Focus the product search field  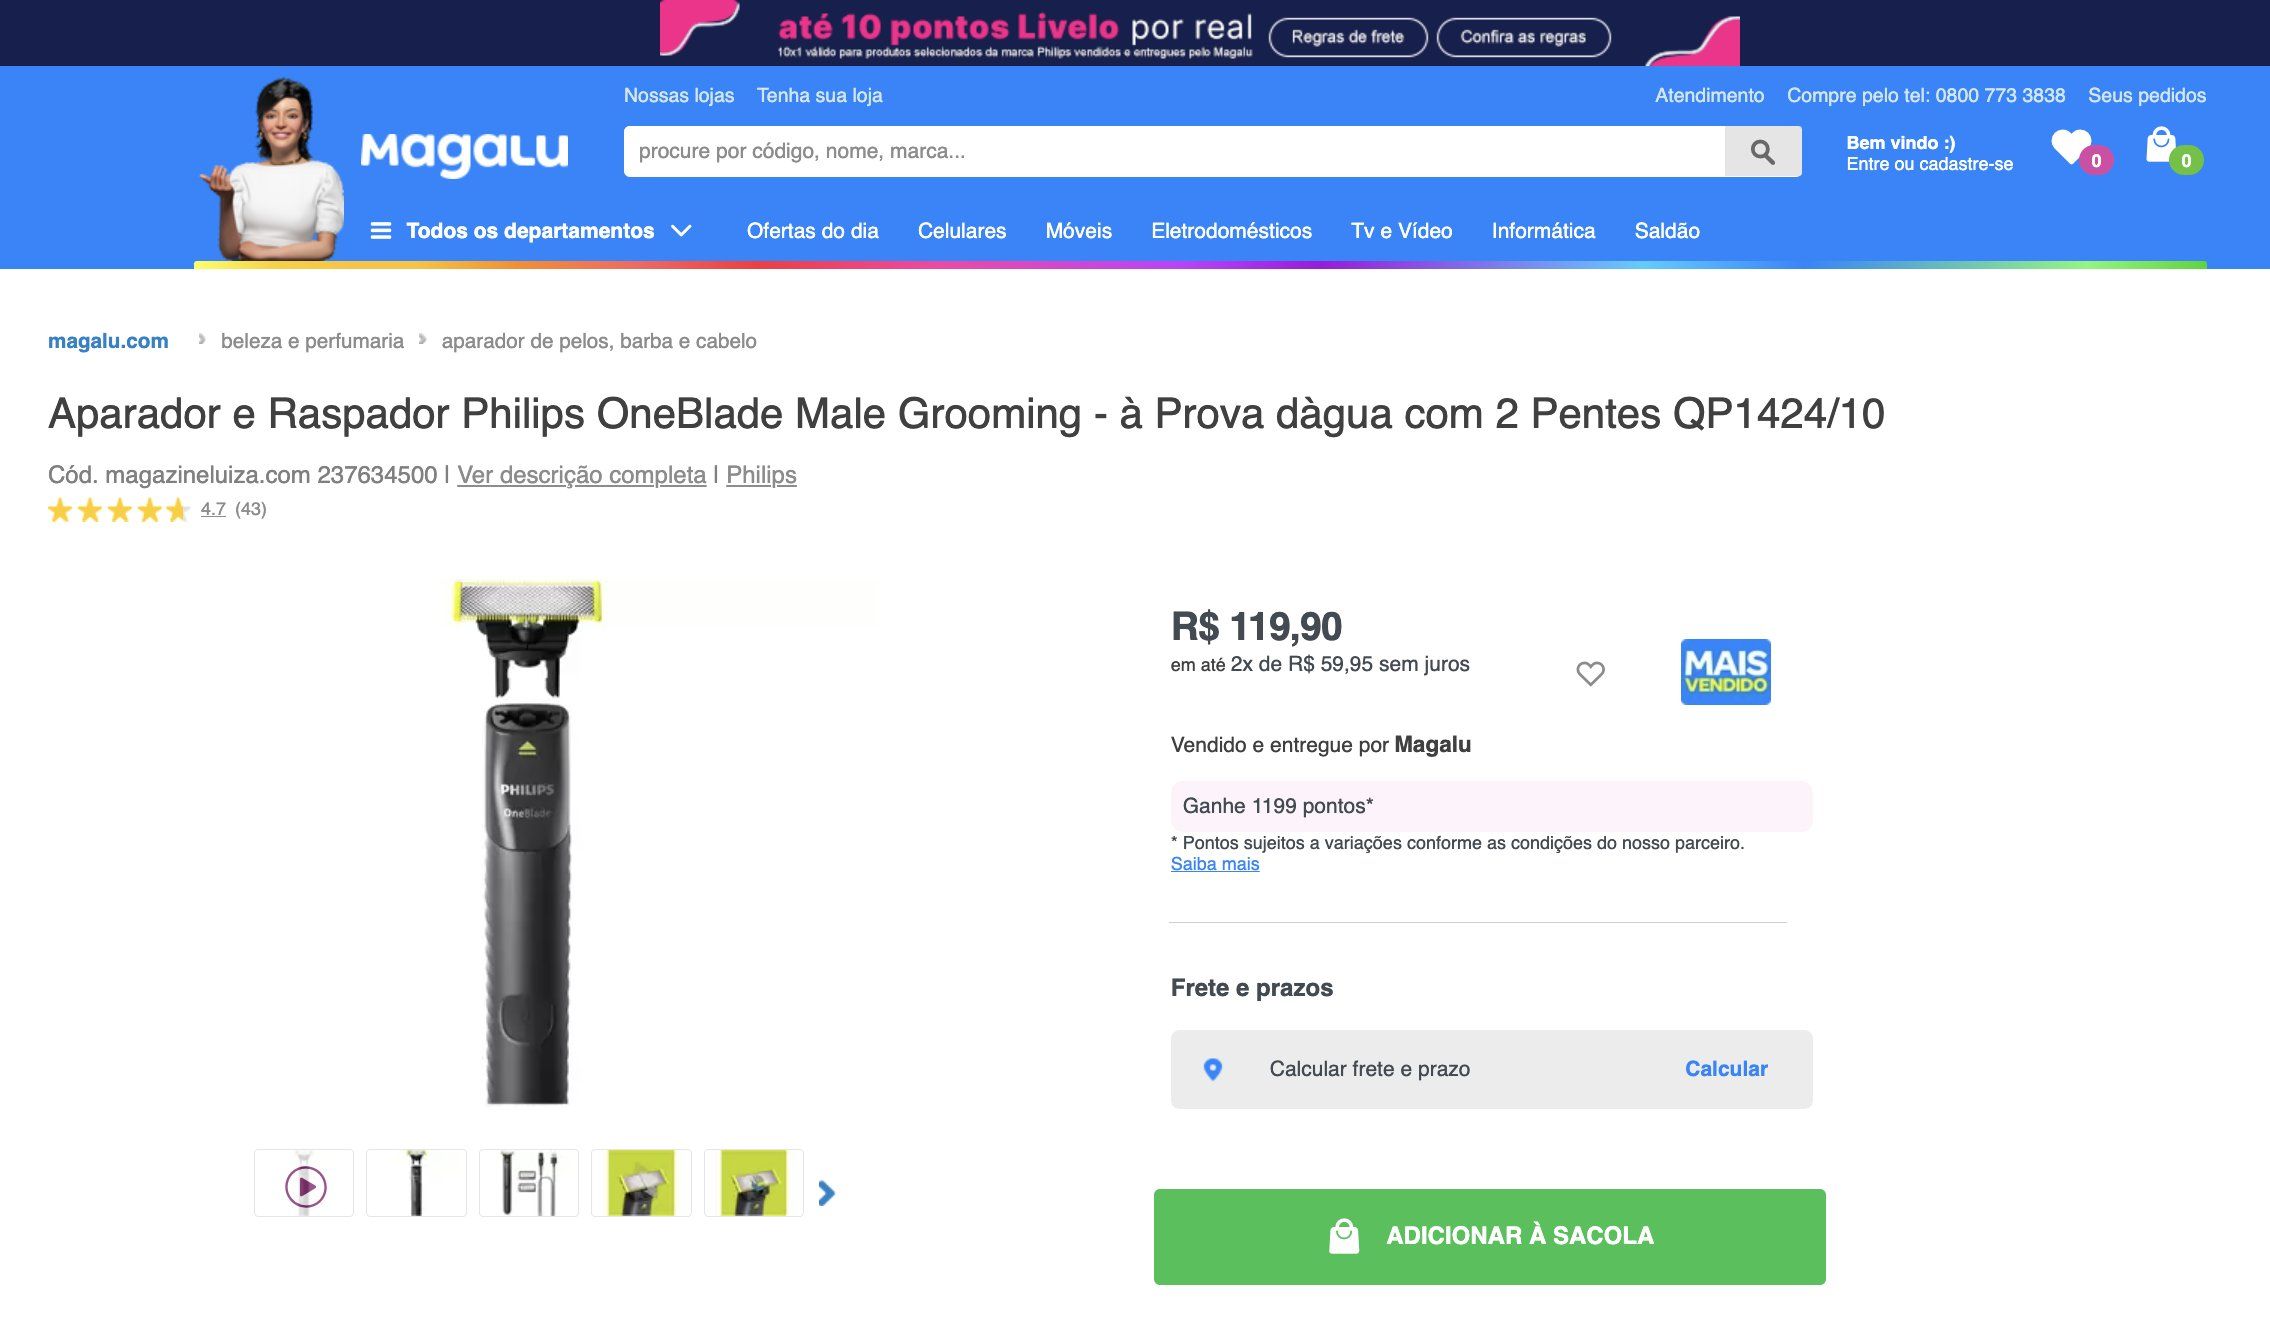[1174, 152]
